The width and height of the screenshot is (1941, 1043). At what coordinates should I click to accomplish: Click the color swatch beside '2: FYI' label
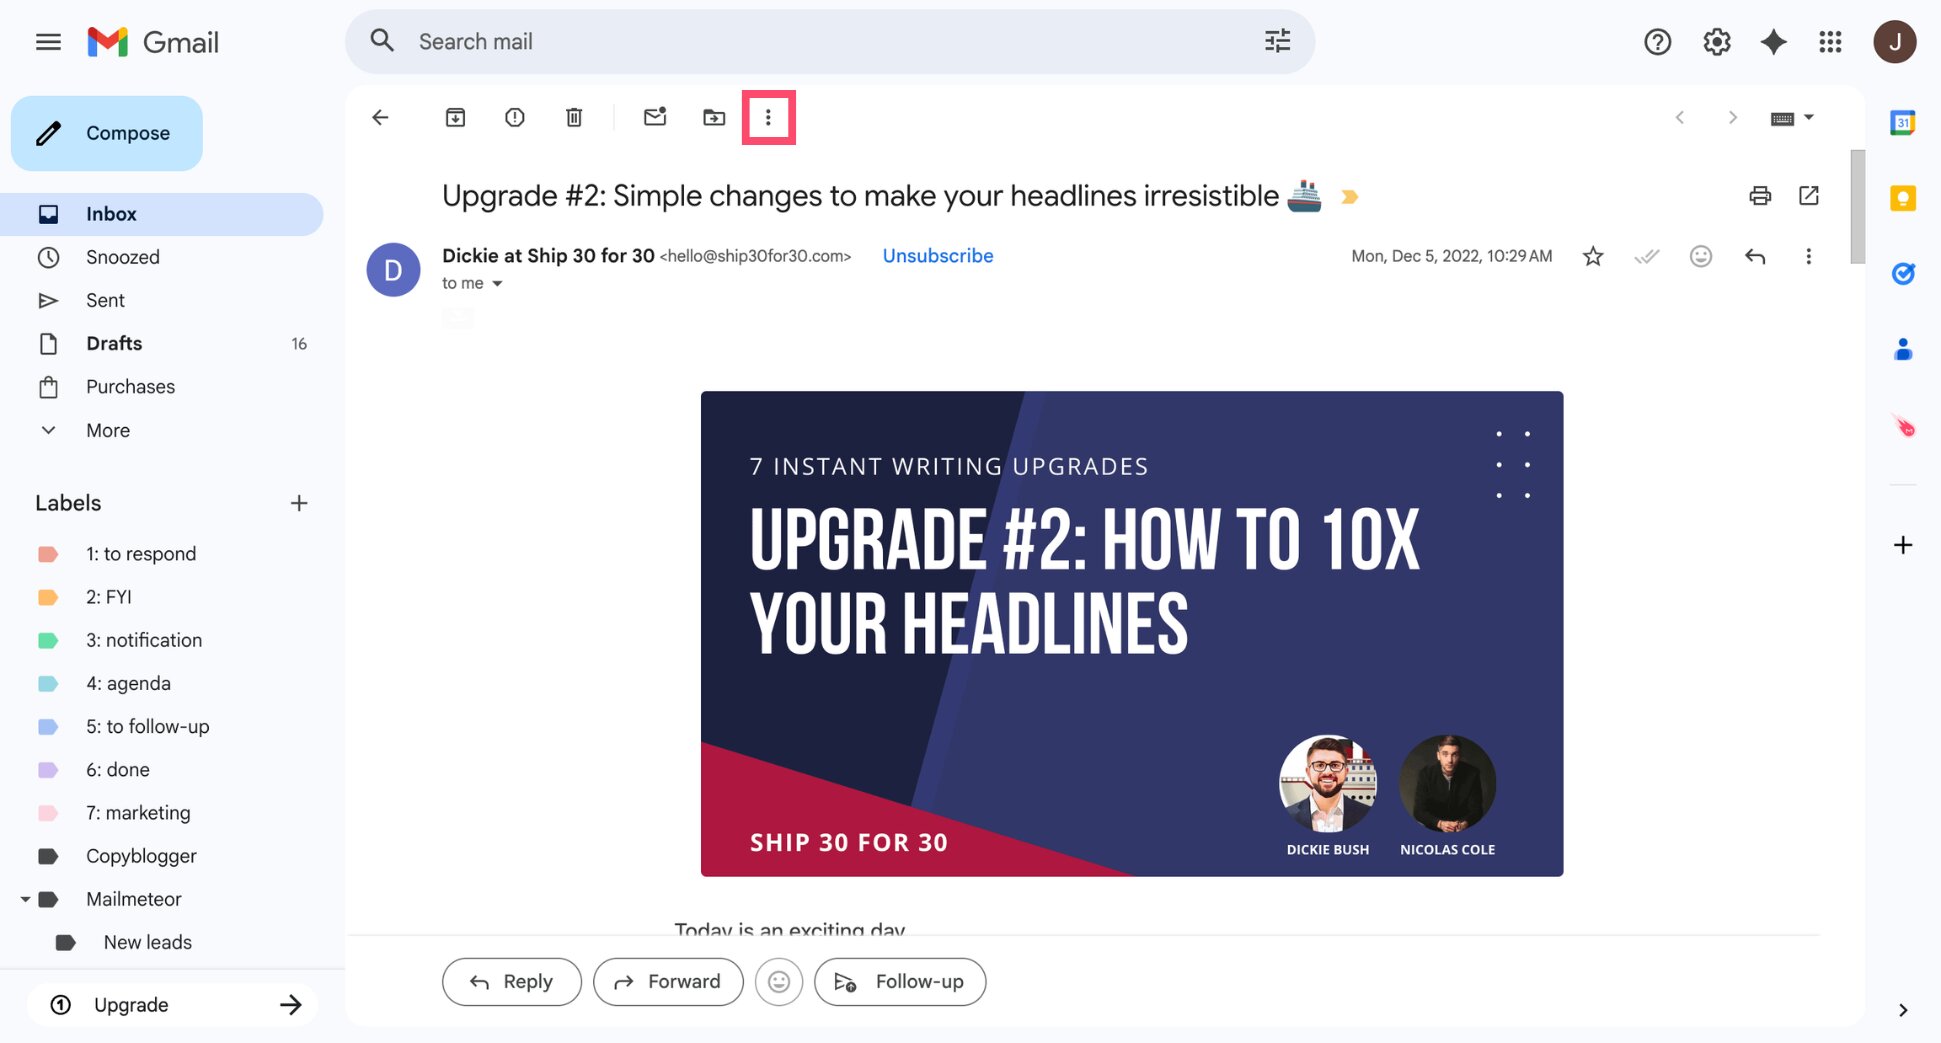[x=48, y=596]
